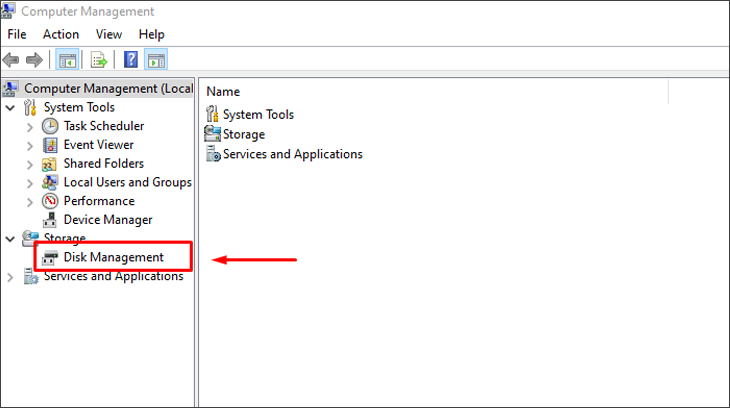This screenshot has width=730, height=408.
Task: Open the Action menu
Action: pyautogui.click(x=61, y=34)
